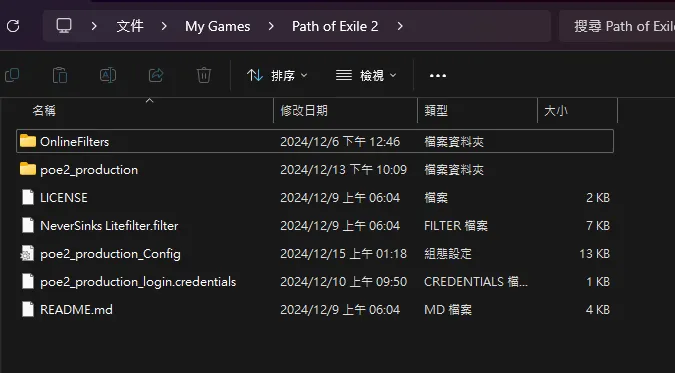Click date 2024/12/6 下午 12:46

340,141
